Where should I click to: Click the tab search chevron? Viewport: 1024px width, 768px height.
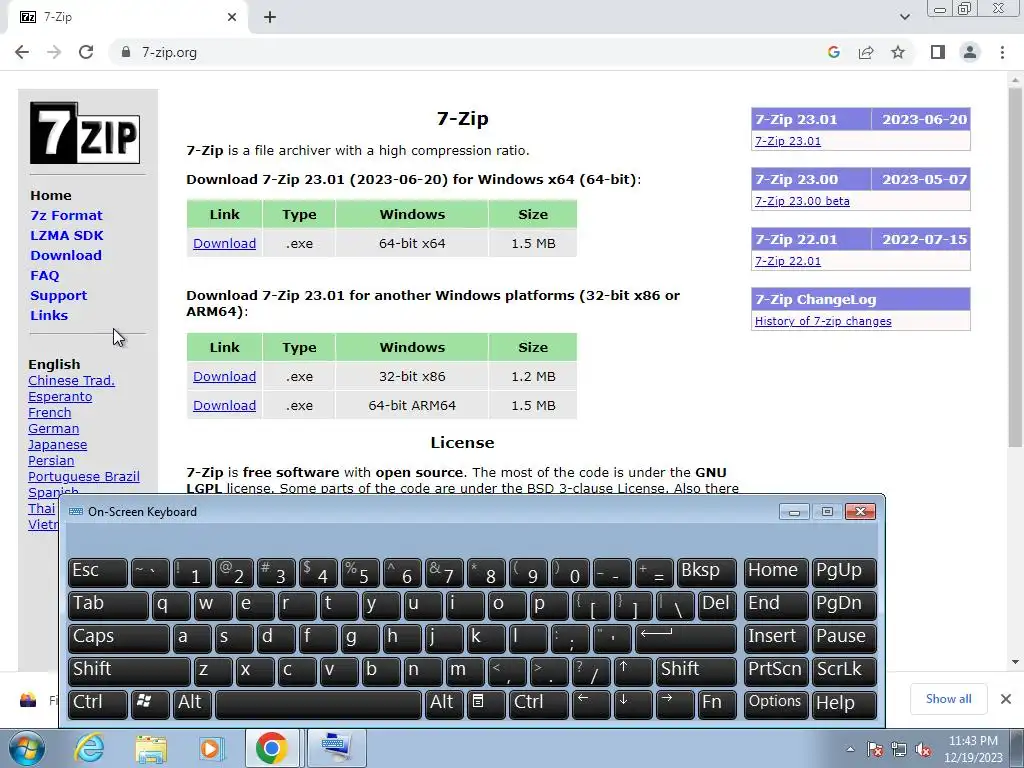coord(904,17)
